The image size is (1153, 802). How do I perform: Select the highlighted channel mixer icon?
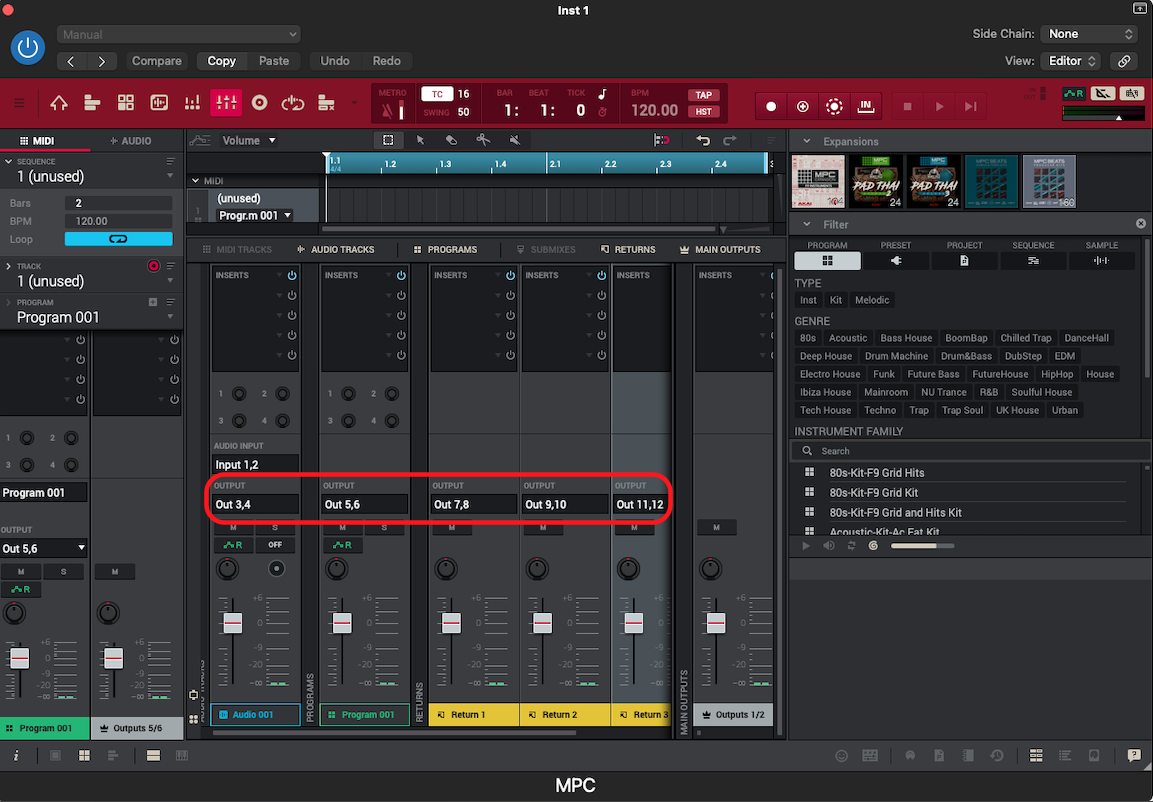[226, 104]
